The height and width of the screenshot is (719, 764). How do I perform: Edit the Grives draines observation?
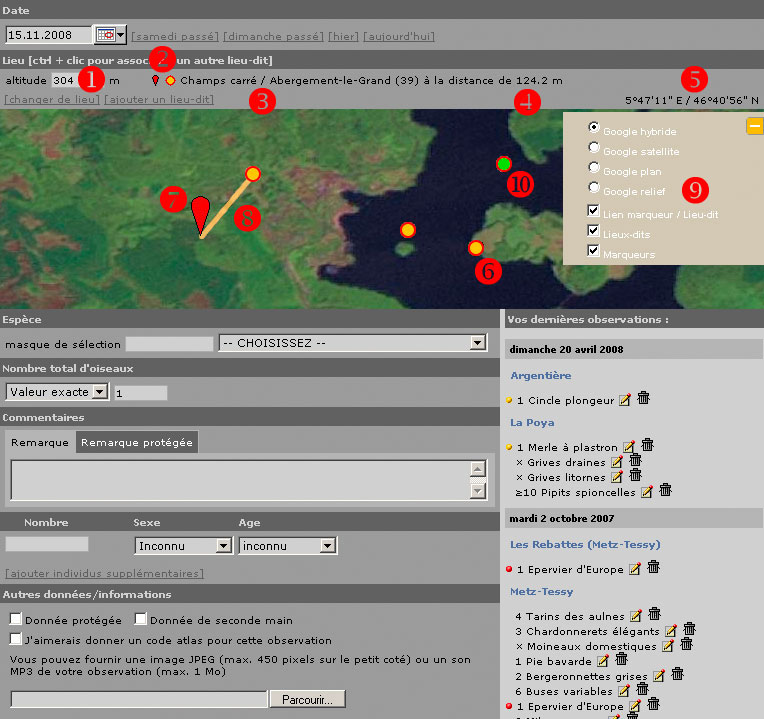point(617,462)
